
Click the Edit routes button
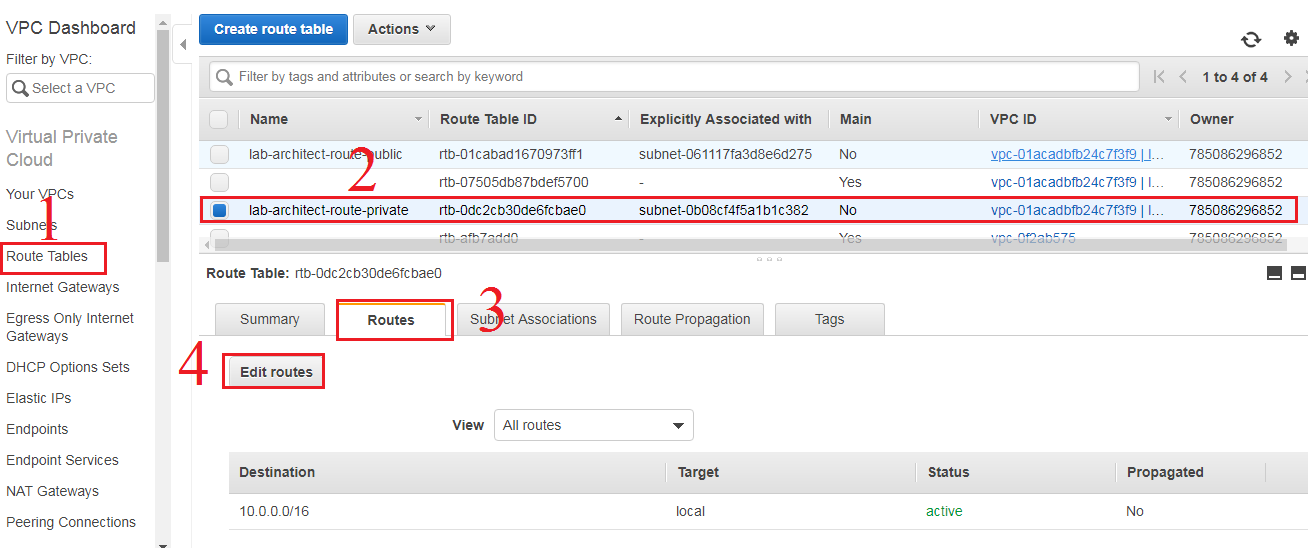pyautogui.click(x=276, y=372)
